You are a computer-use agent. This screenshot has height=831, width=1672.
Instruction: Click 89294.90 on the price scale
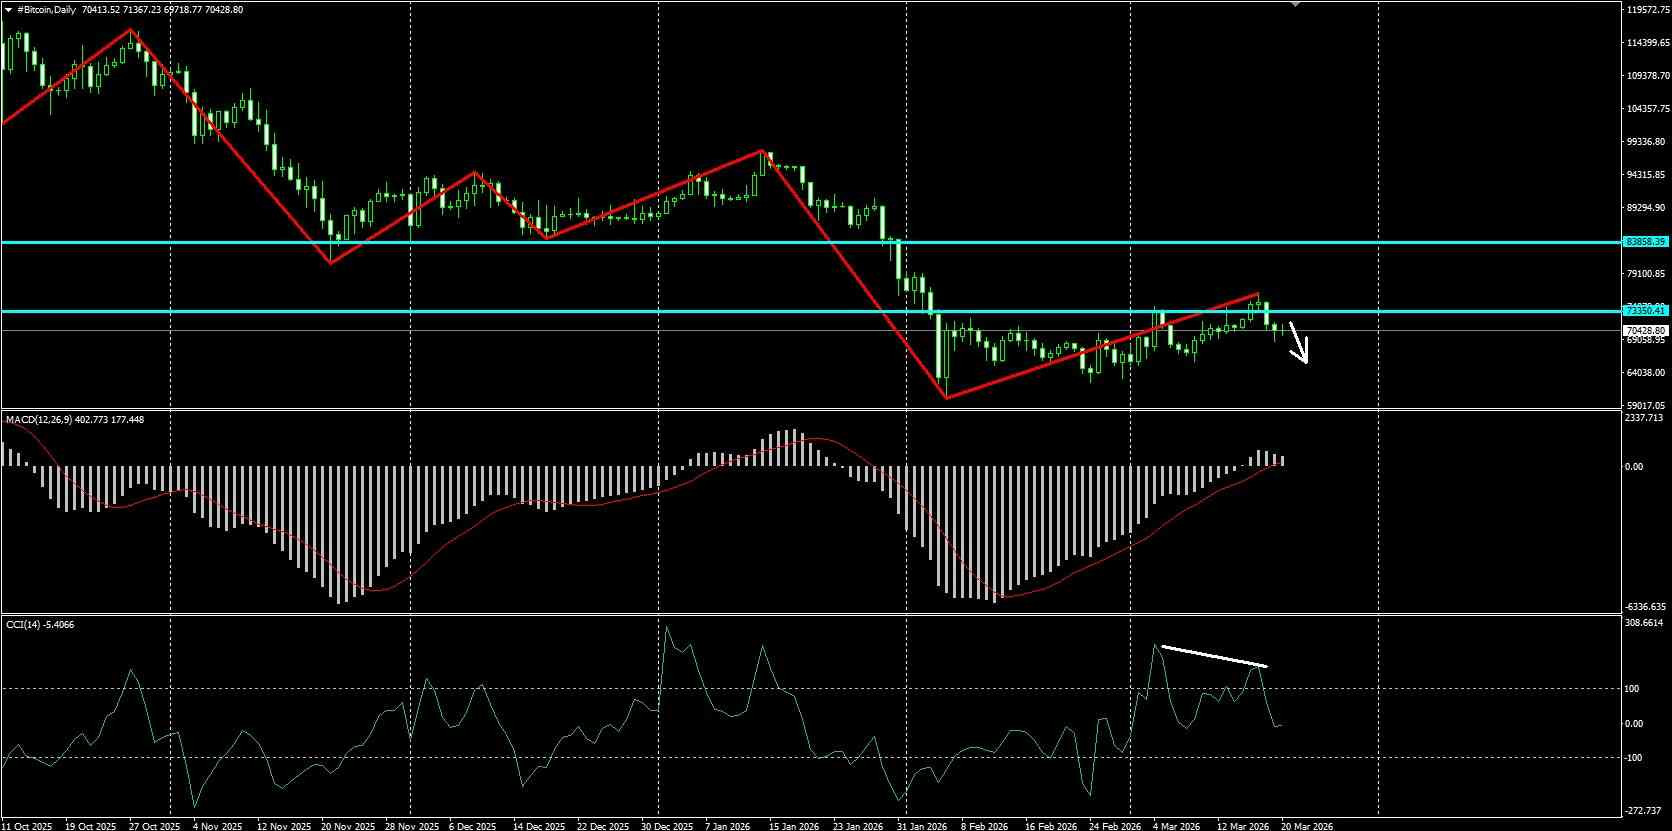[1646, 208]
